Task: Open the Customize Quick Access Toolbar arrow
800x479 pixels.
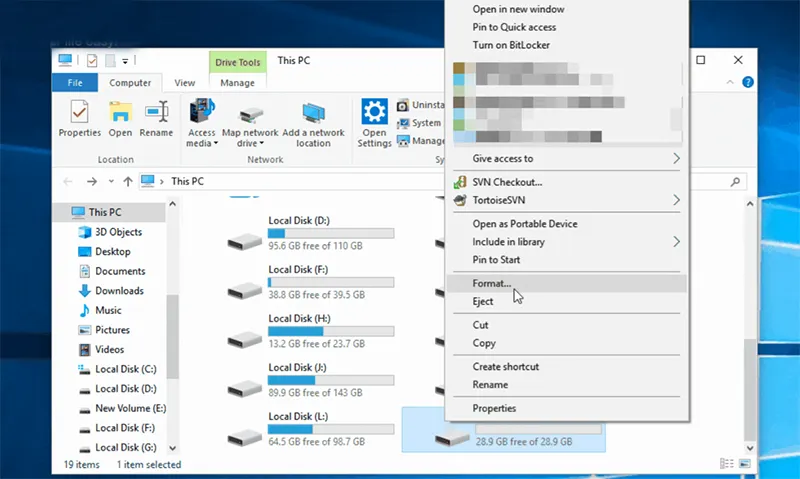Action: 125,61
